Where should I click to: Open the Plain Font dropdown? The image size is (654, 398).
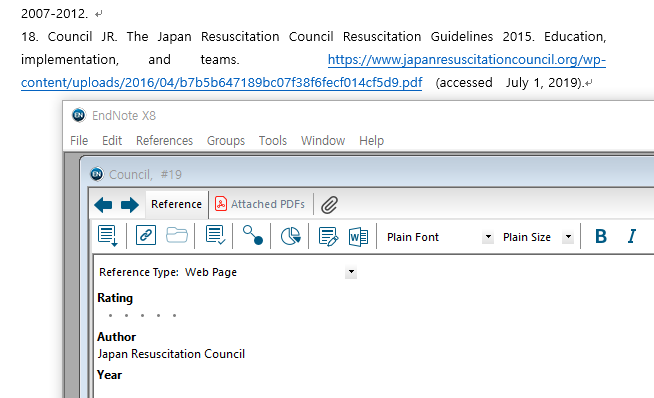(488, 237)
